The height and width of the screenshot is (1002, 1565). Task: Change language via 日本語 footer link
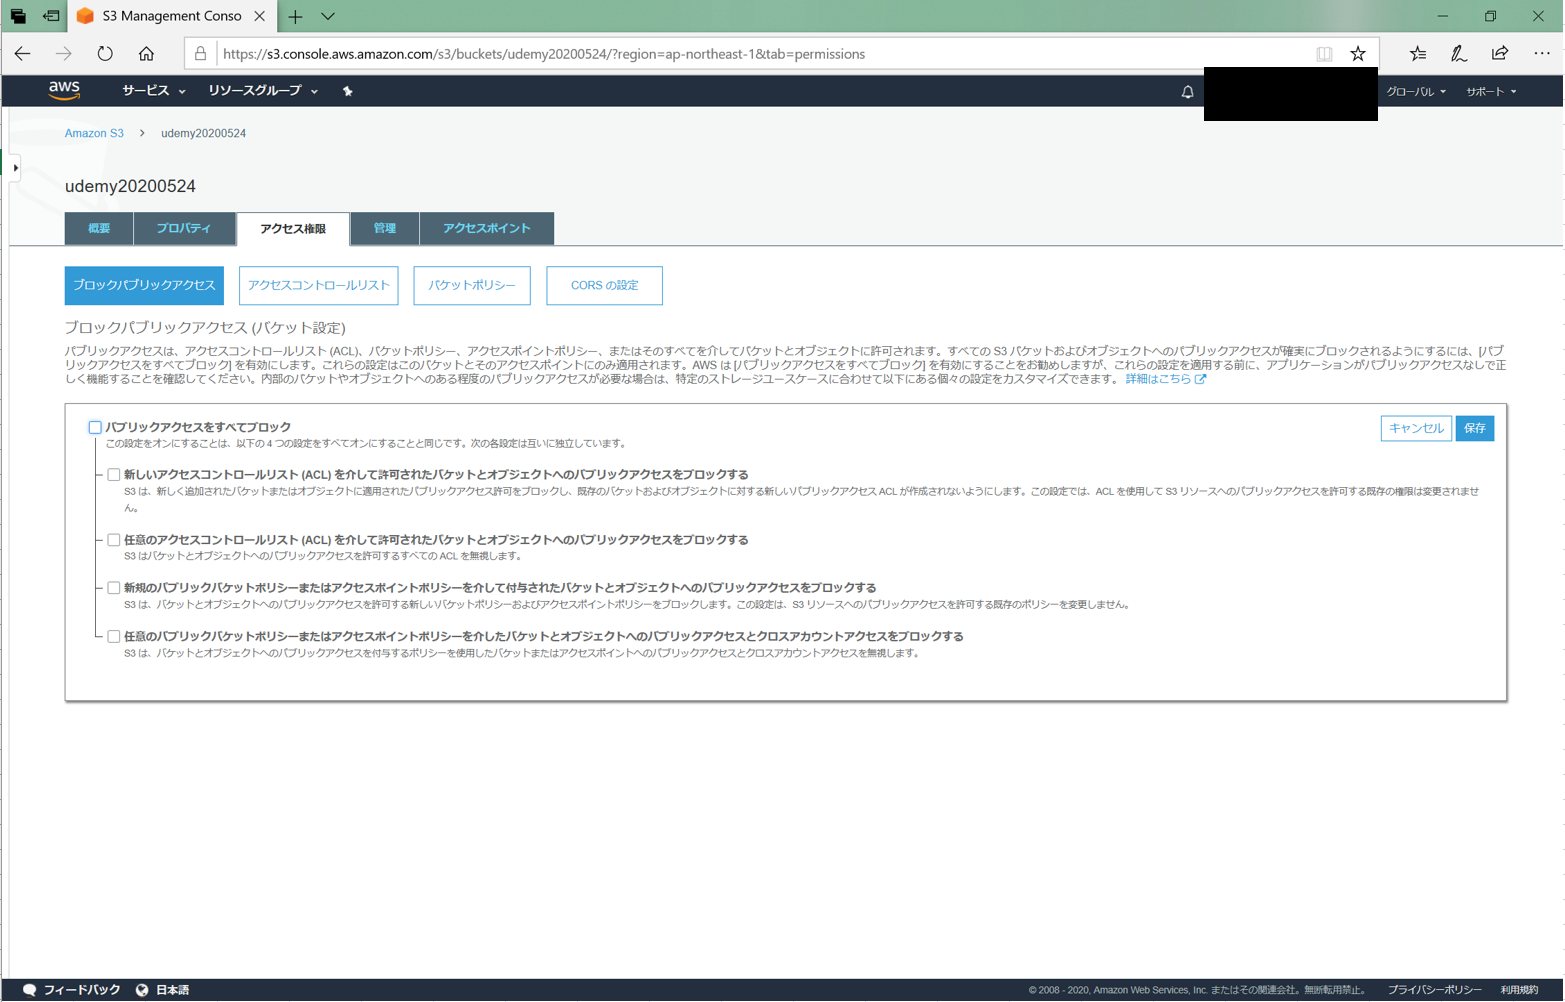pyautogui.click(x=172, y=990)
